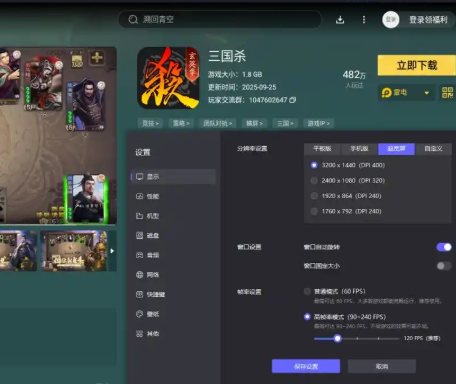
Task: Select 1760 x 792 (DPI 240) resolution
Action: click(x=314, y=211)
